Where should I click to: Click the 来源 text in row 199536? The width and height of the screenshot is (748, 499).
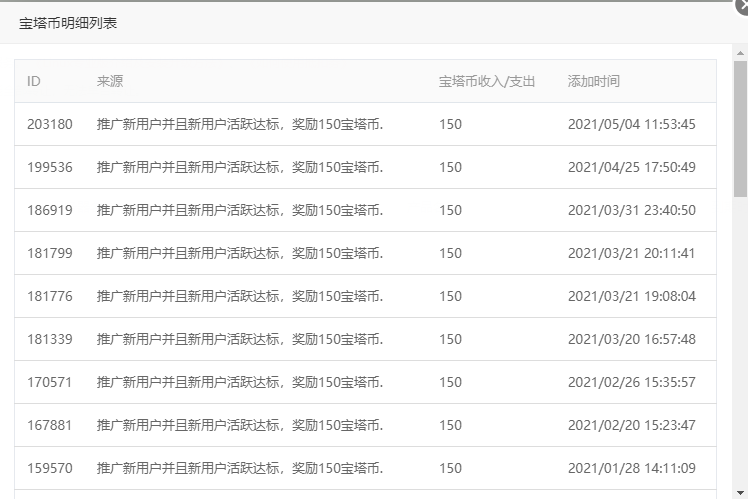pyautogui.click(x=240, y=167)
